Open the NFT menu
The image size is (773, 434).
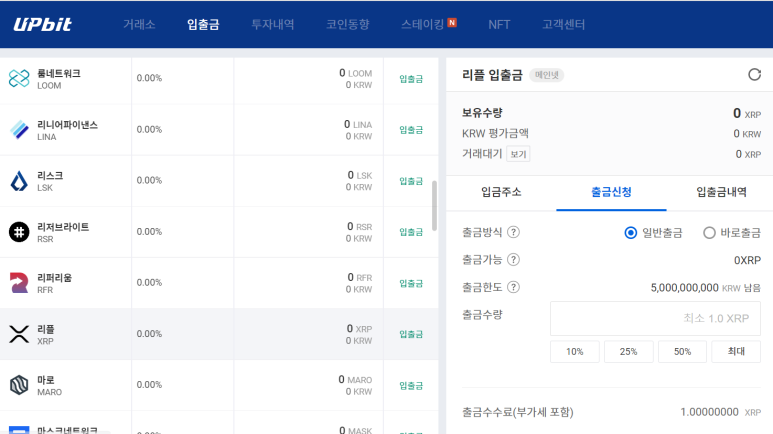(499, 24)
